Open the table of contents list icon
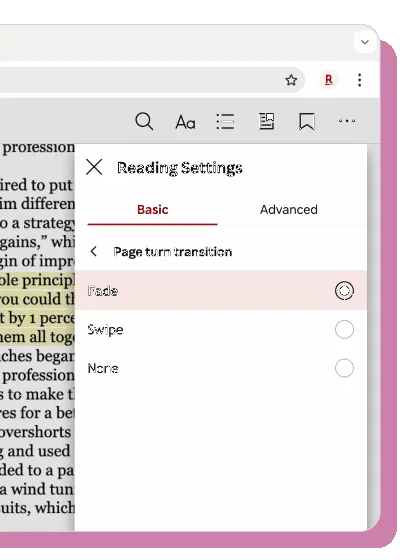 (x=225, y=121)
